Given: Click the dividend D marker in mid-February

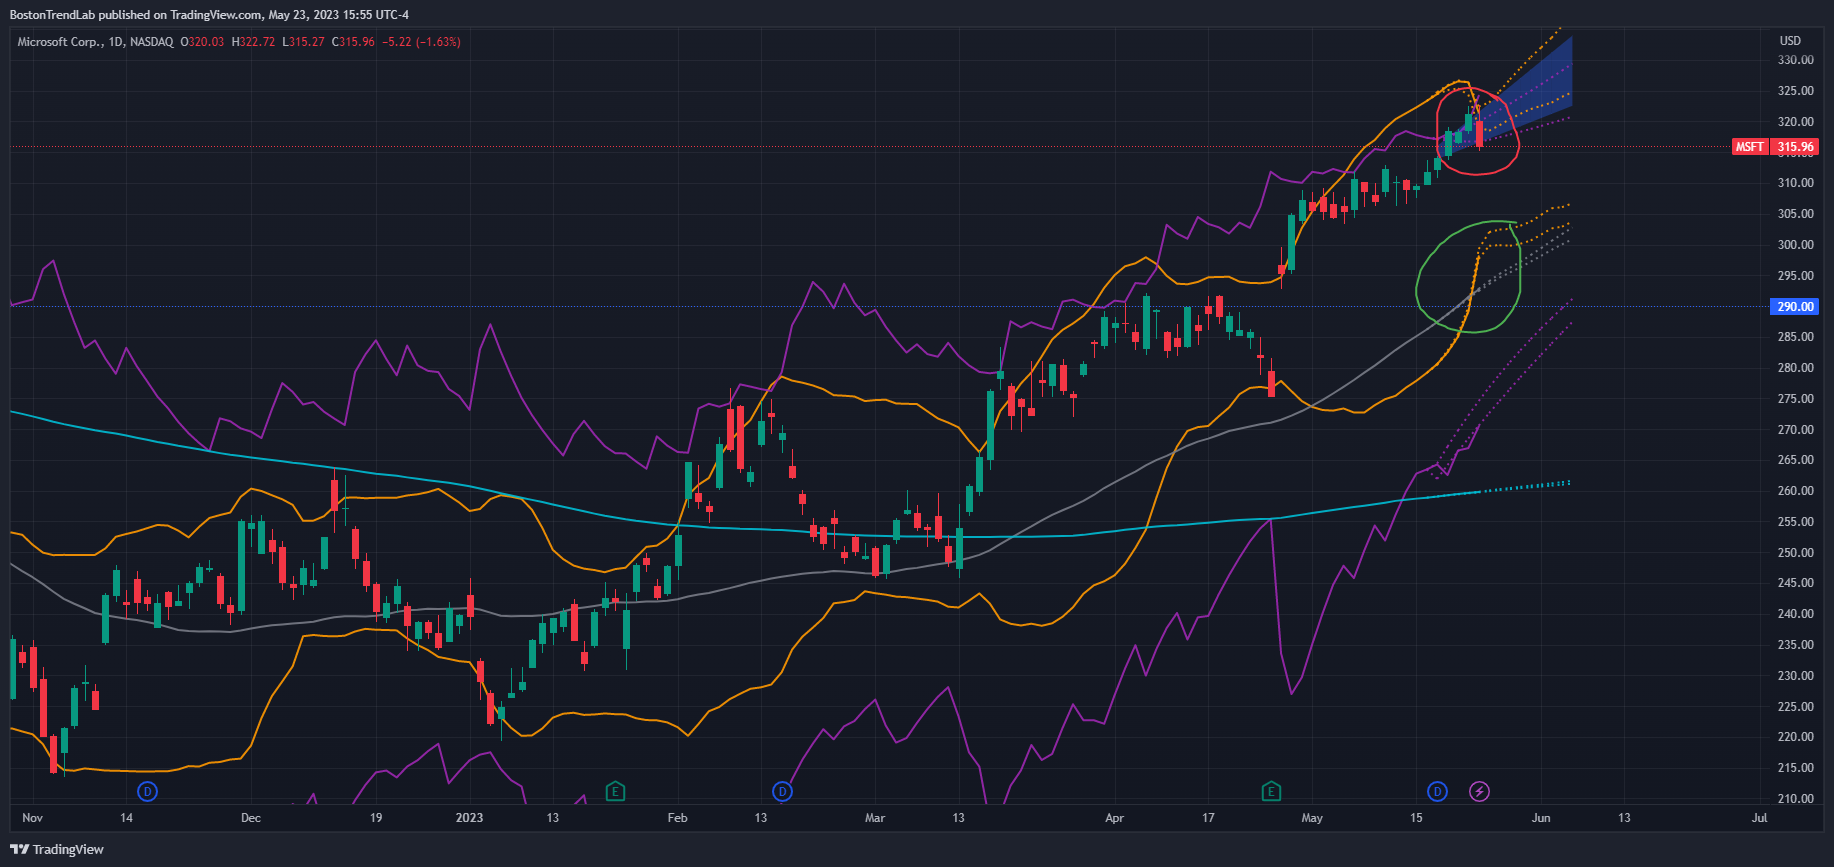Looking at the screenshot, I should click(782, 792).
